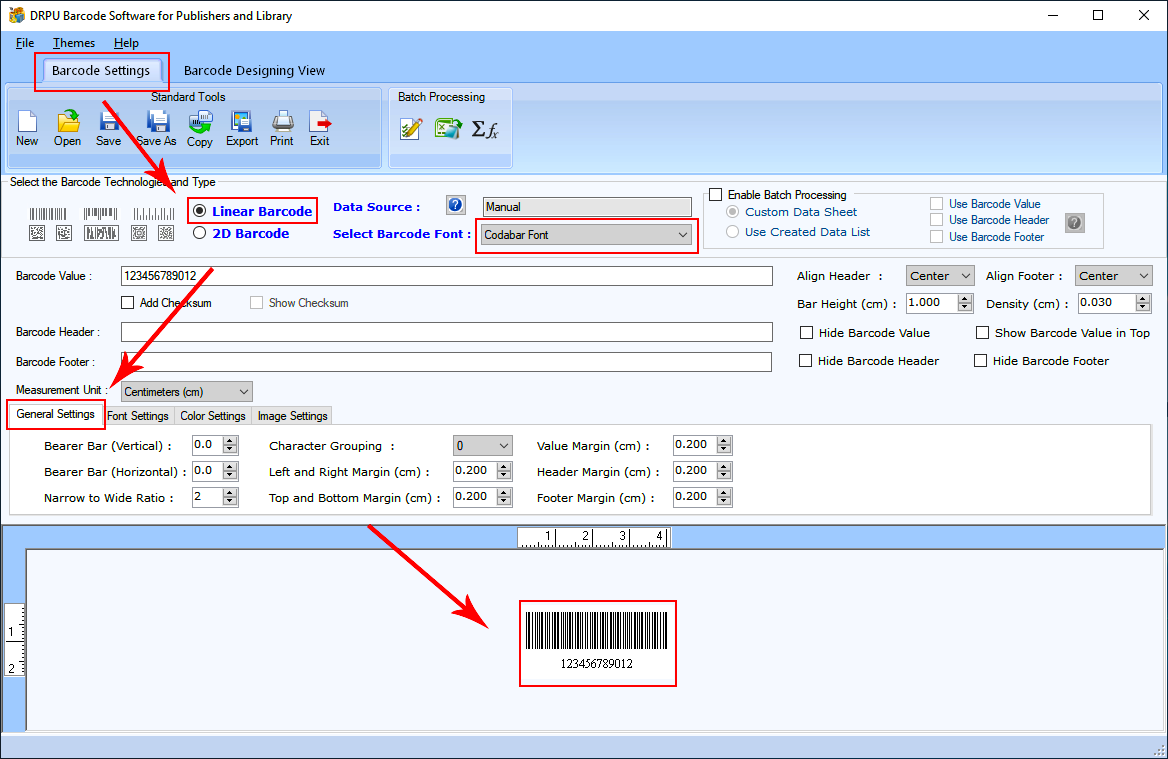The width and height of the screenshot is (1168, 759).
Task: Tick the Hide Barcode Header checkbox
Action: click(805, 361)
